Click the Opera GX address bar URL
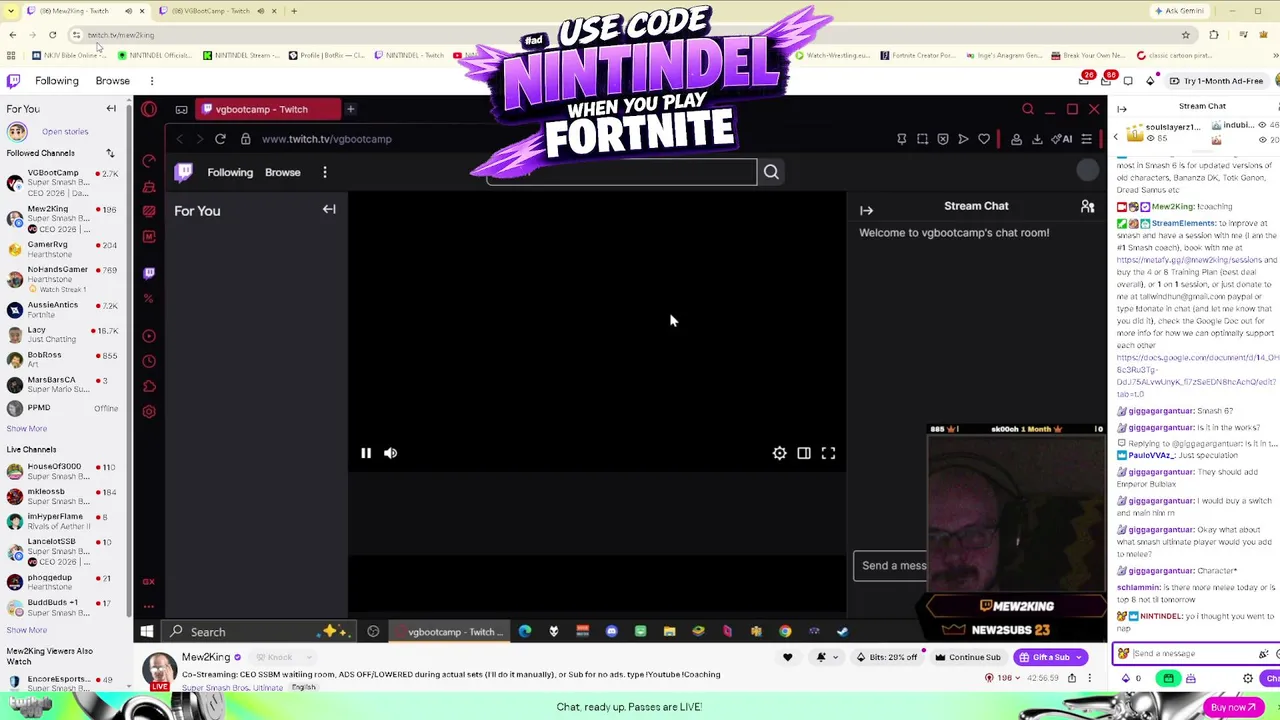The width and height of the screenshot is (1280, 720). (x=326, y=139)
